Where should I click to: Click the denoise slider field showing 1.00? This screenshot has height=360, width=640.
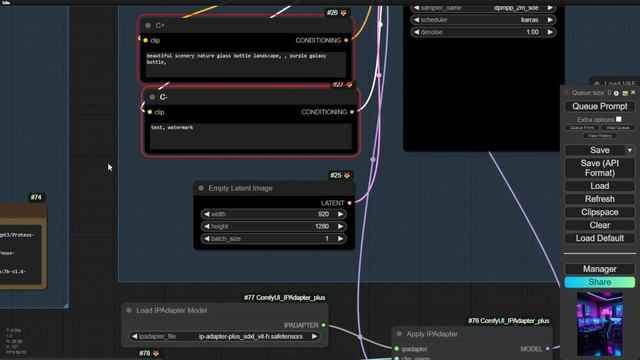(483, 32)
